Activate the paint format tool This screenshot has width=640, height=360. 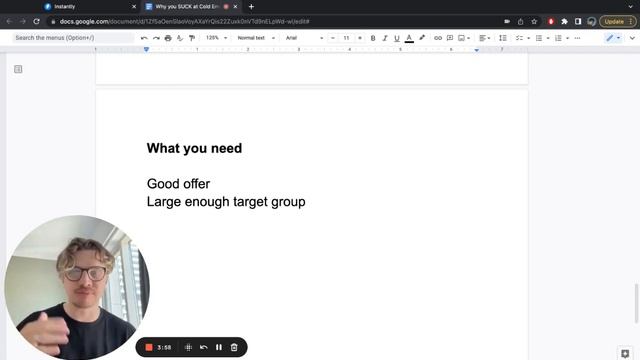click(191, 38)
